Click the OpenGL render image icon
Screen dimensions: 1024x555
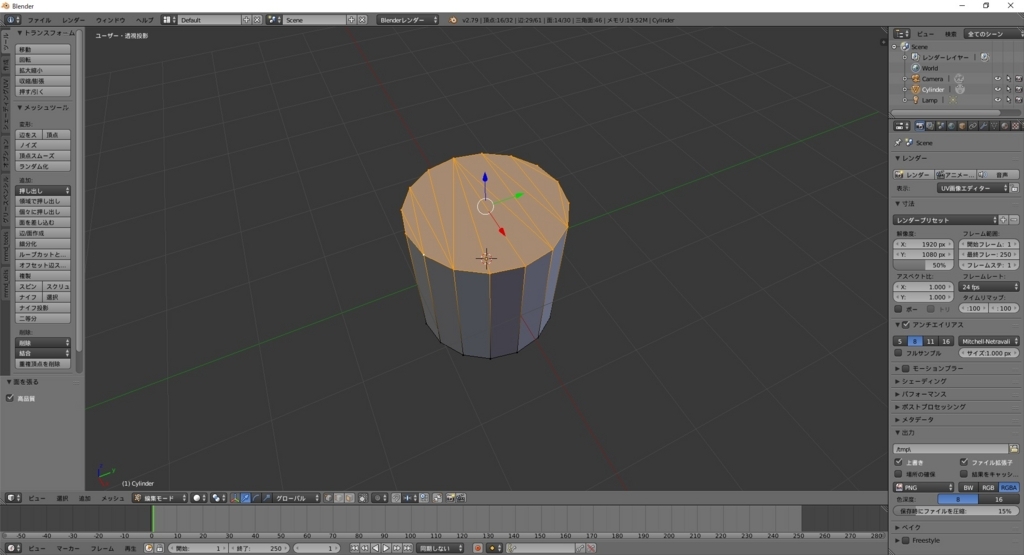[451, 498]
